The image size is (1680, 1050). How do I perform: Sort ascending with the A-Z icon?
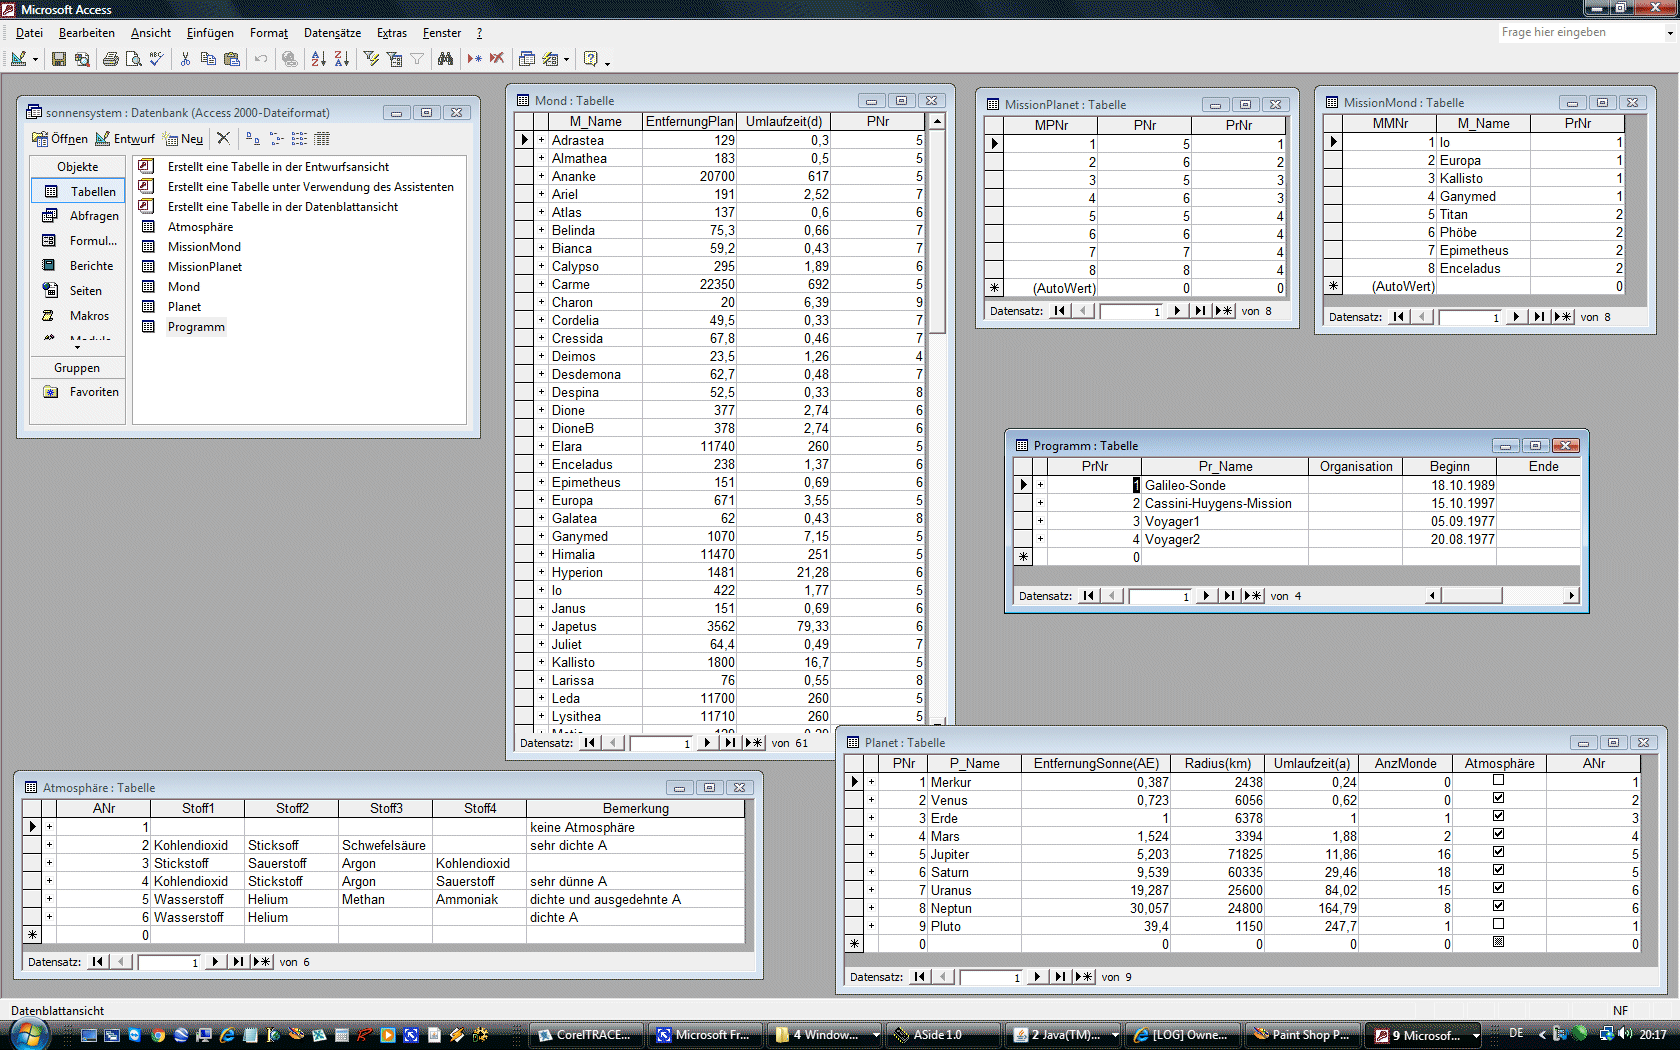pyautogui.click(x=318, y=59)
